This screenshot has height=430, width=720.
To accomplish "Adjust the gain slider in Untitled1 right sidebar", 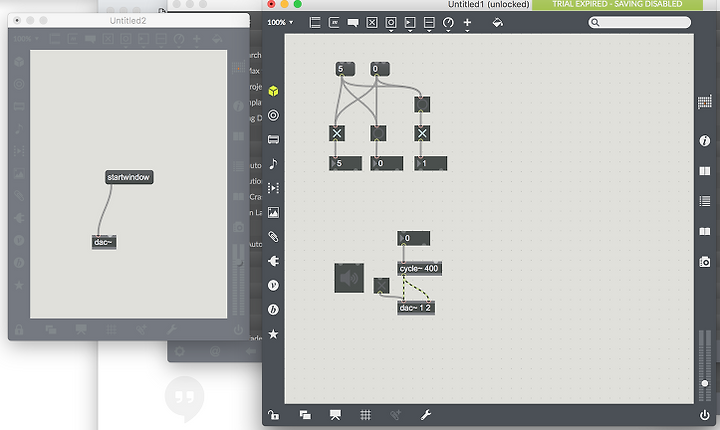I will pyautogui.click(x=705, y=383).
